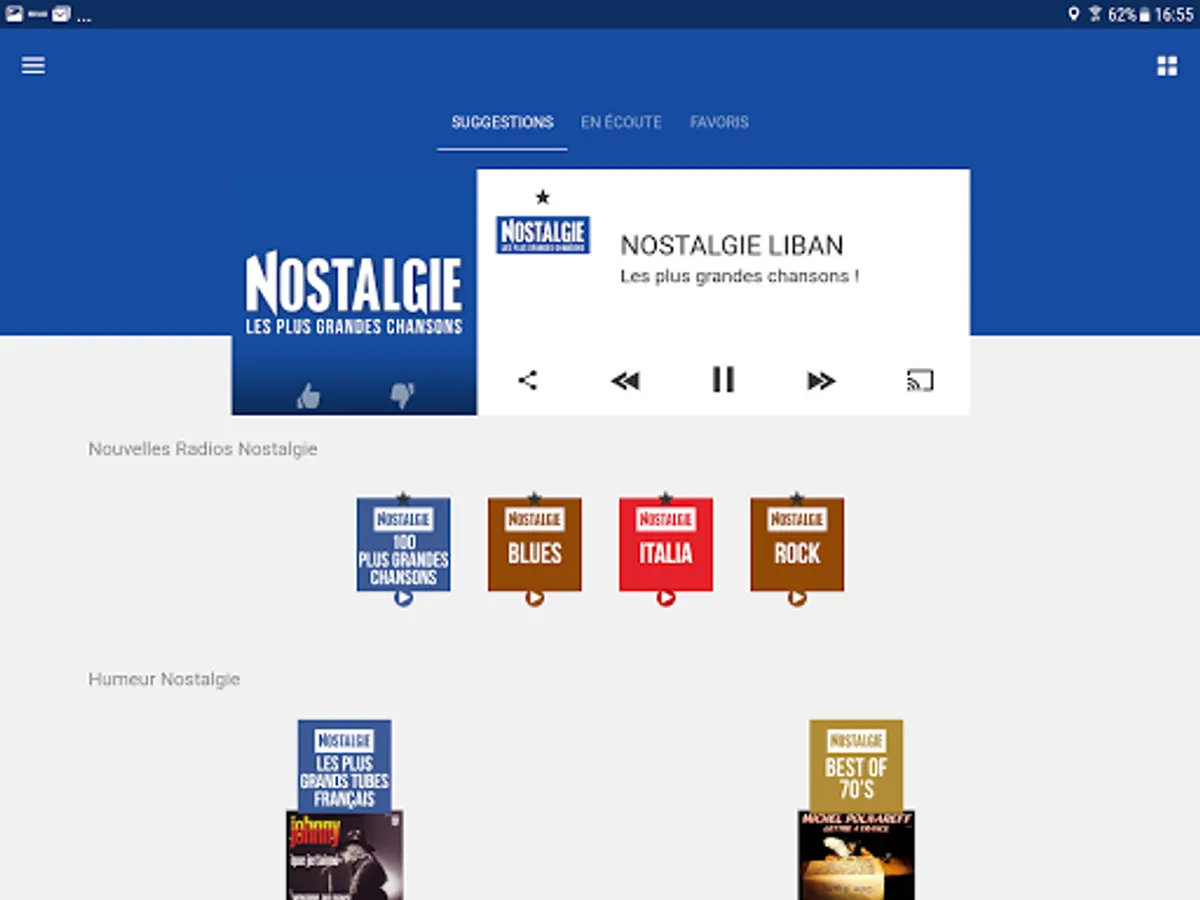Toggle favorite star for Nostalgie Liban
This screenshot has height=900, width=1200.
point(543,197)
